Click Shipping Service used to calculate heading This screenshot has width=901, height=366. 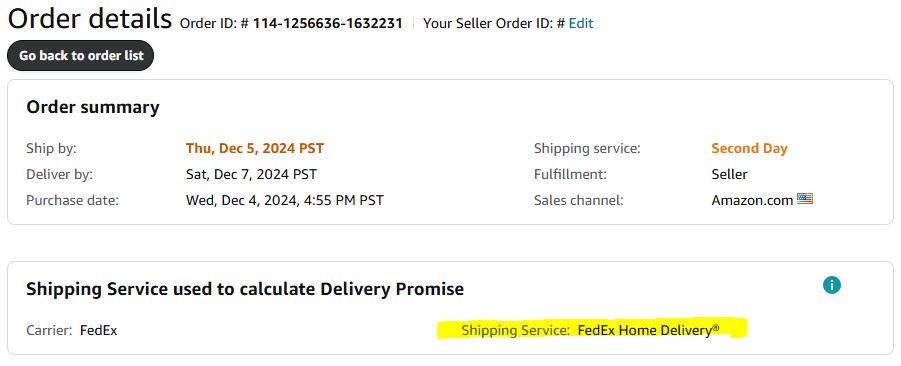(x=245, y=289)
